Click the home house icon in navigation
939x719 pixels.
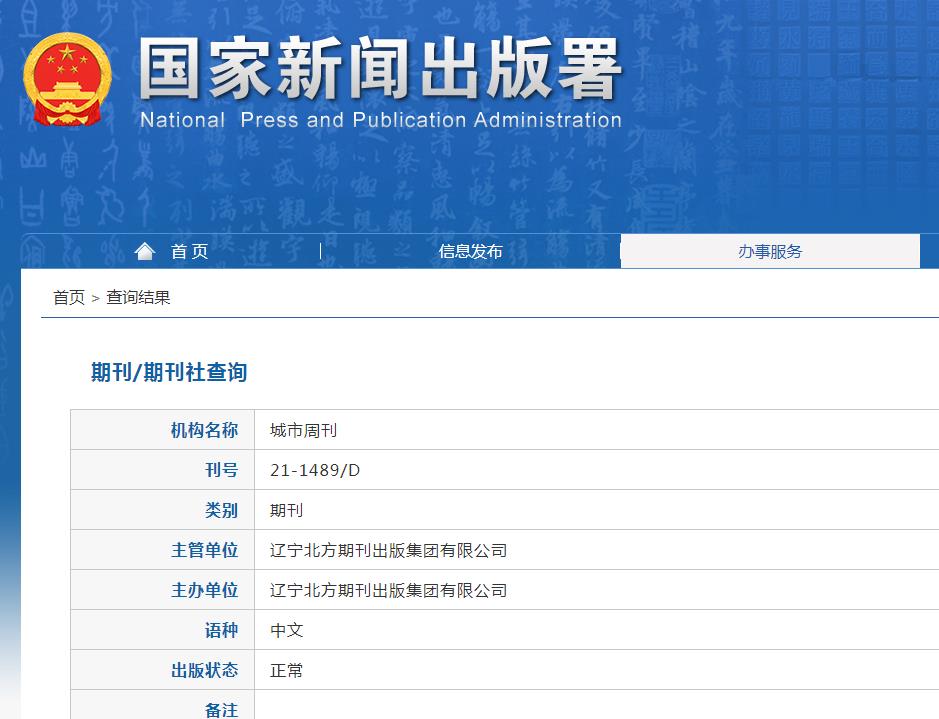point(145,251)
